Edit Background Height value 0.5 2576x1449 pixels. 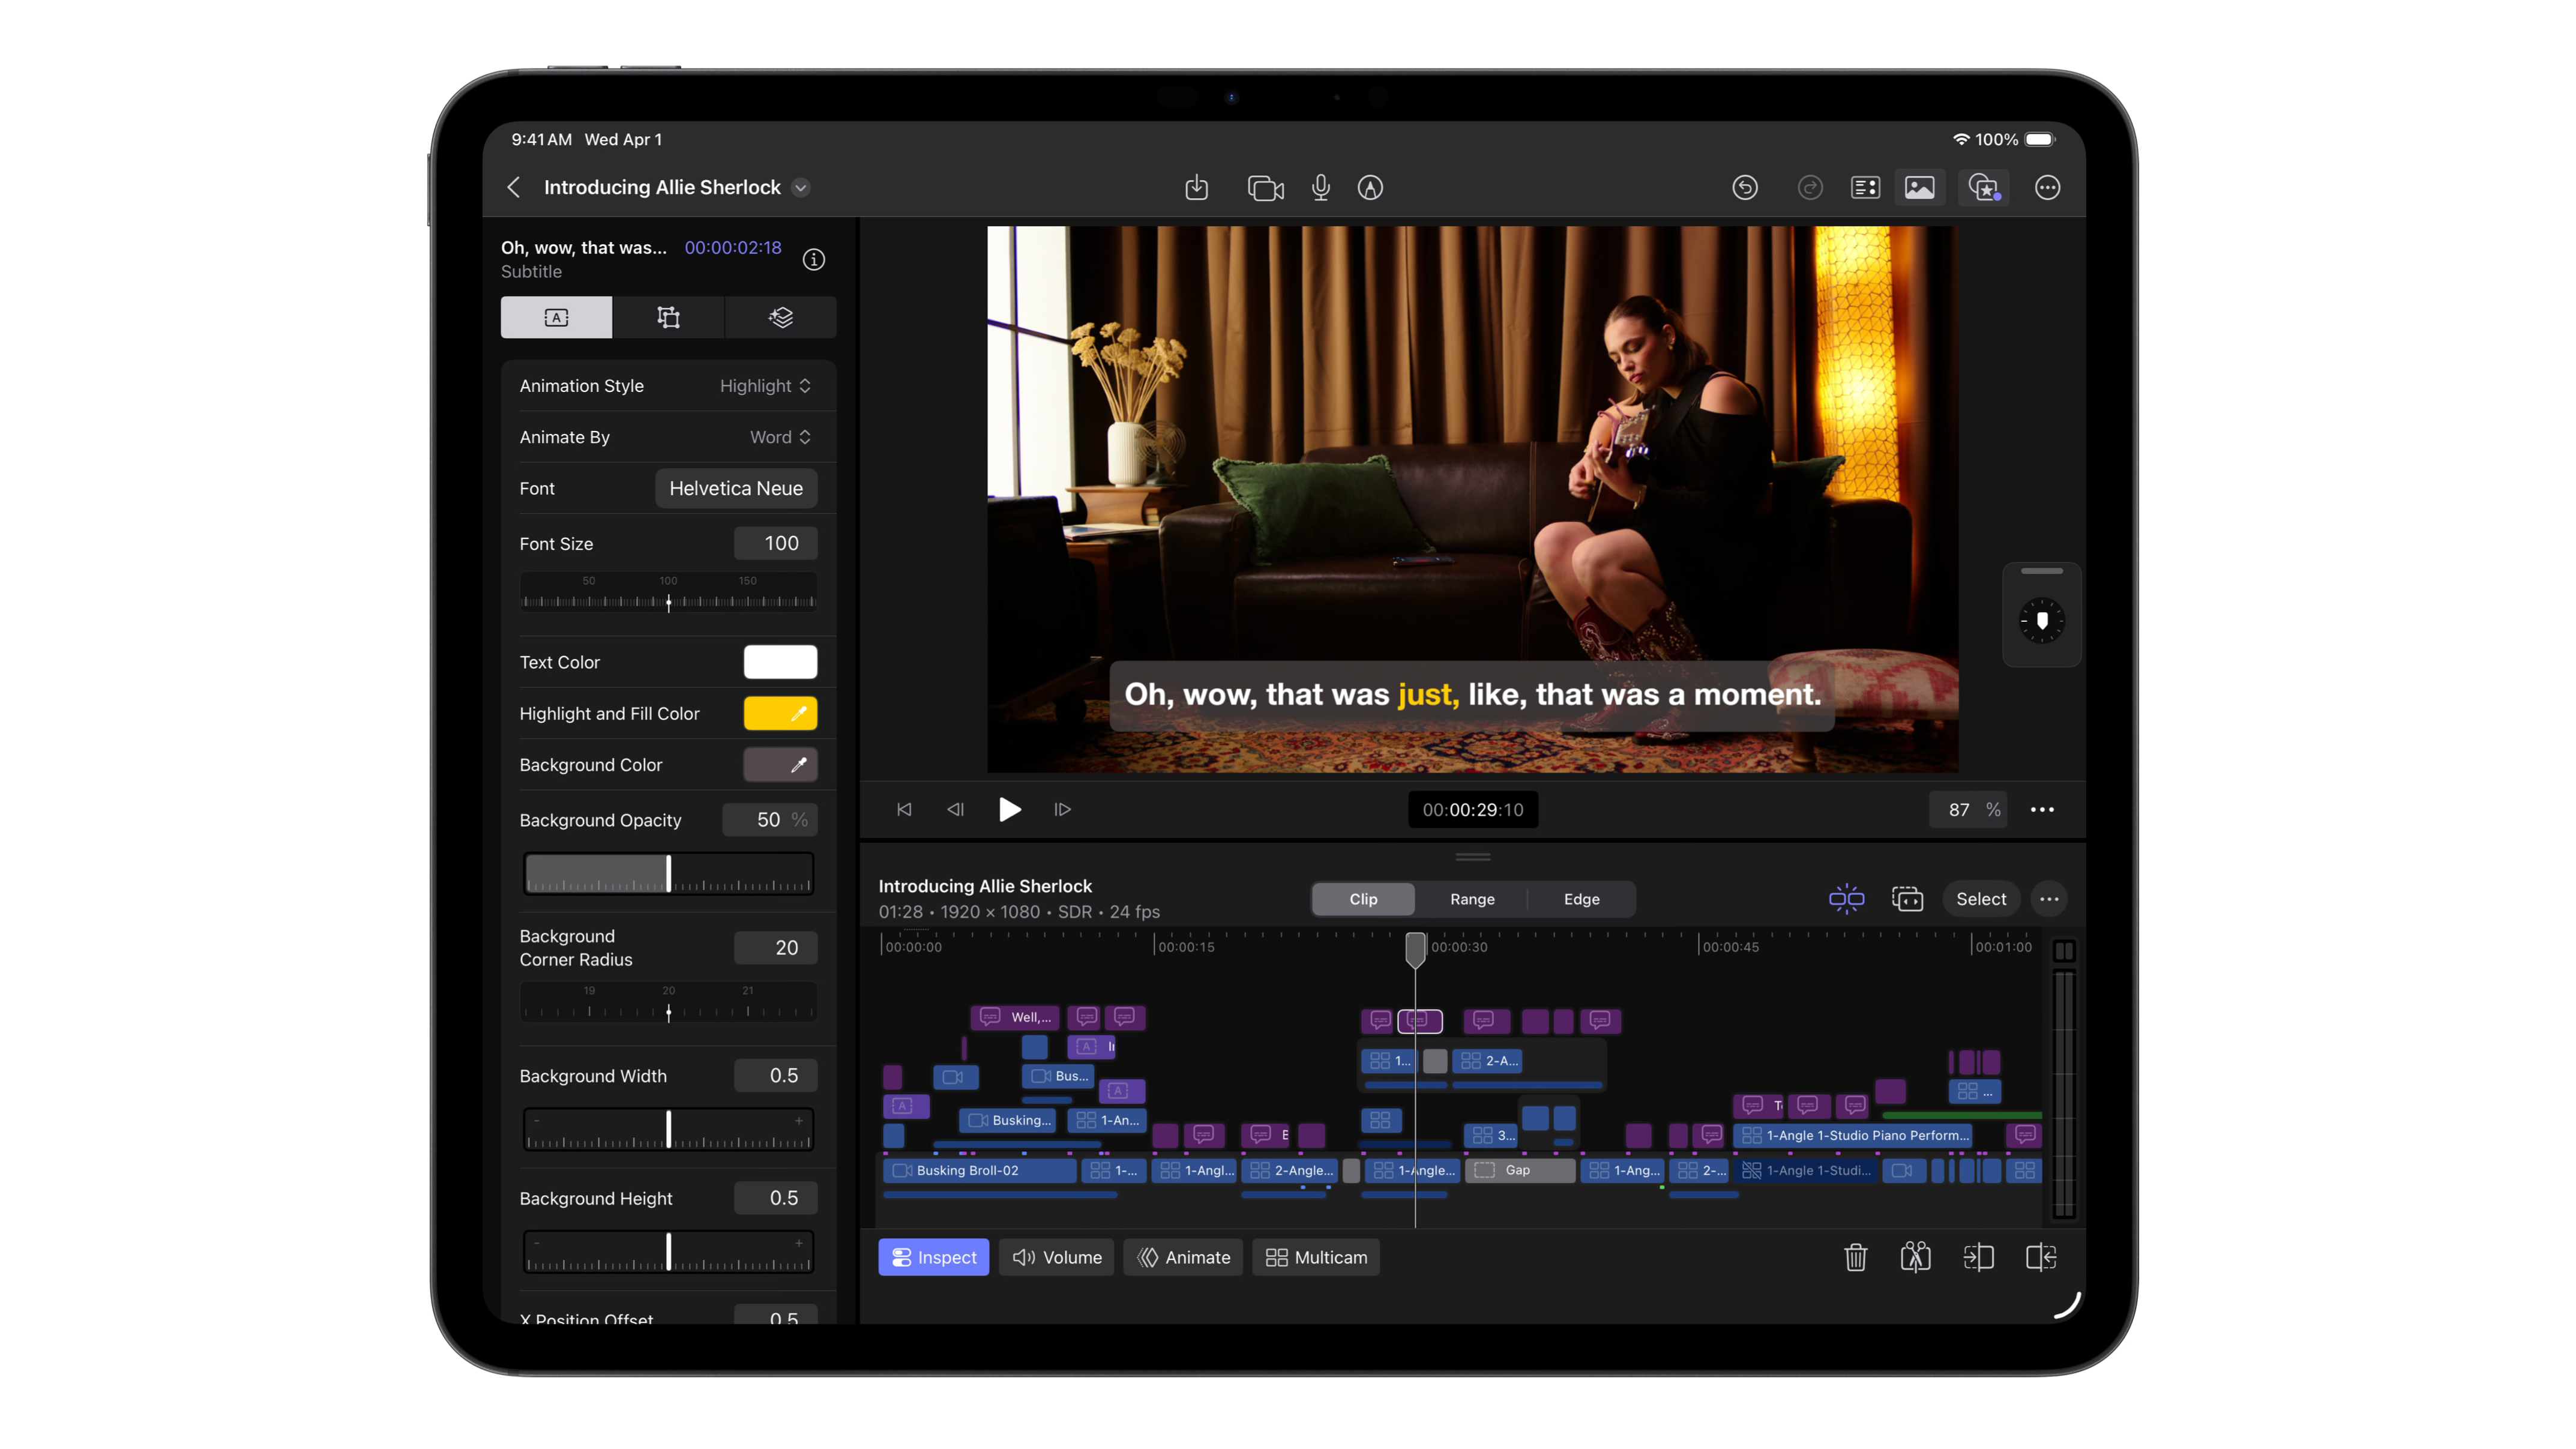click(776, 1198)
